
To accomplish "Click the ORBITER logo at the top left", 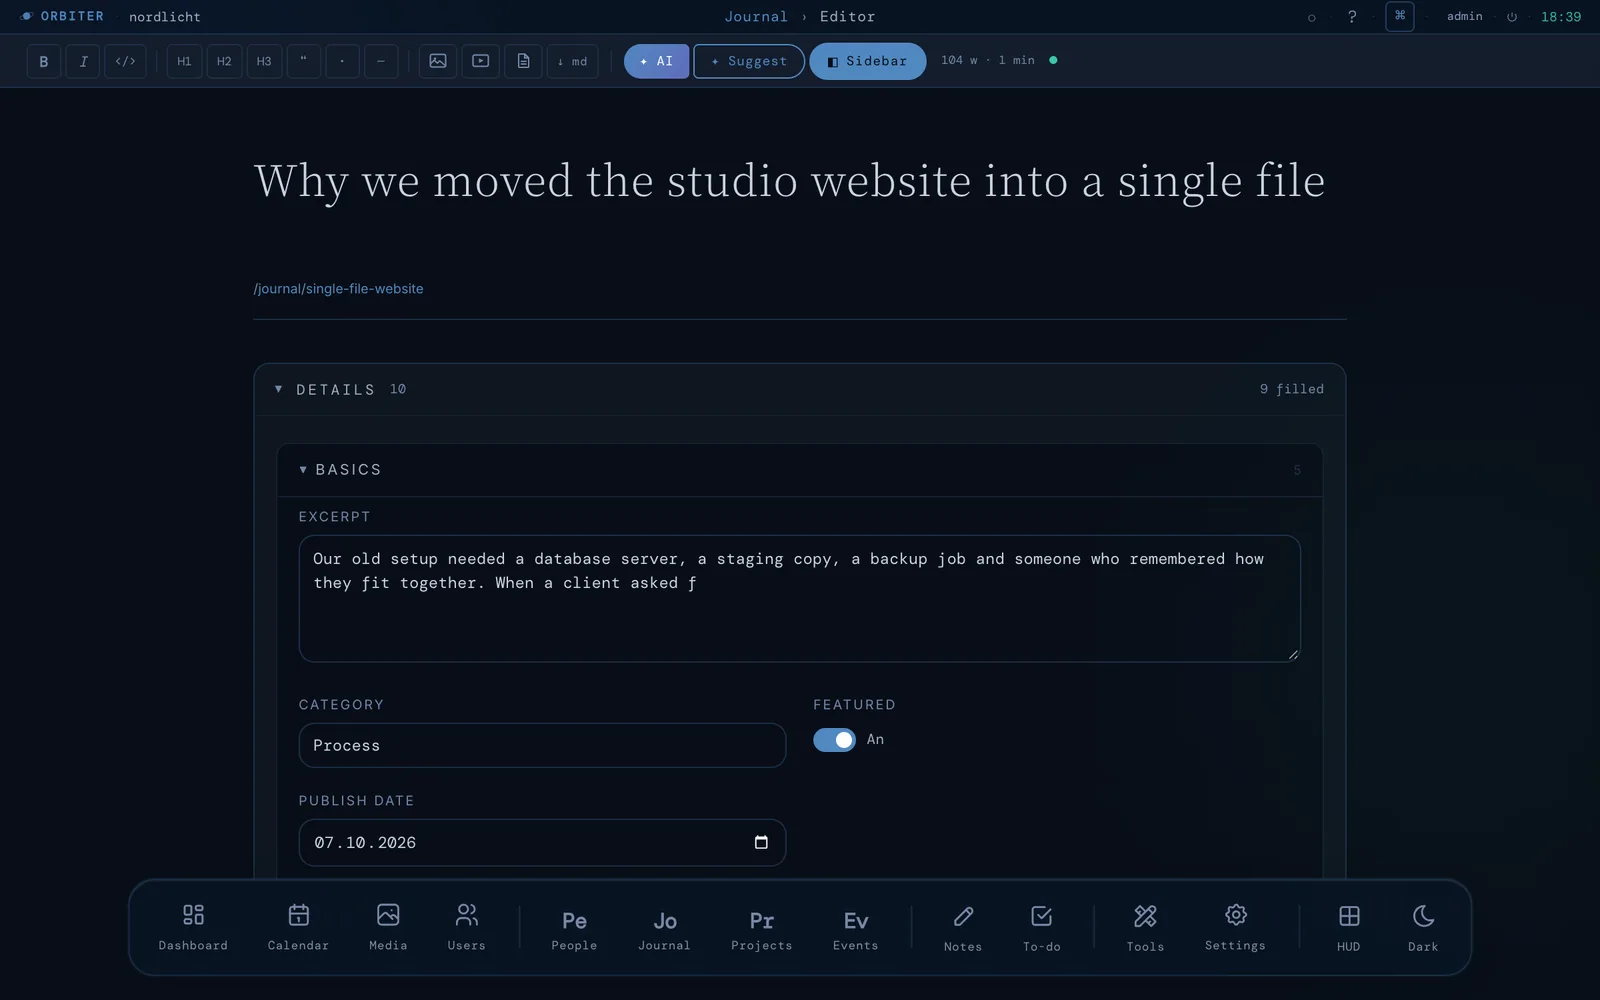I will click(62, 16).
